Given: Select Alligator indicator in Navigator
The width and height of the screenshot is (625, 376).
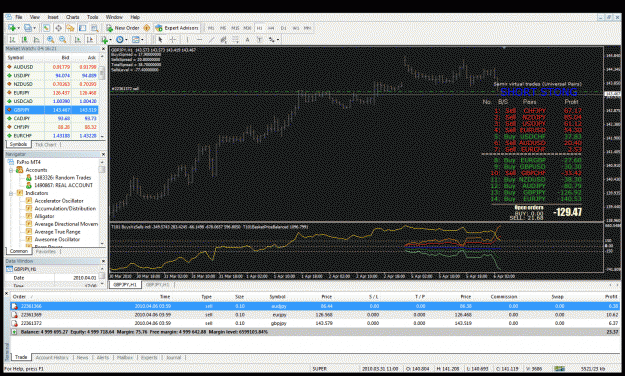Looking at the screenshot, I should 40,216.
